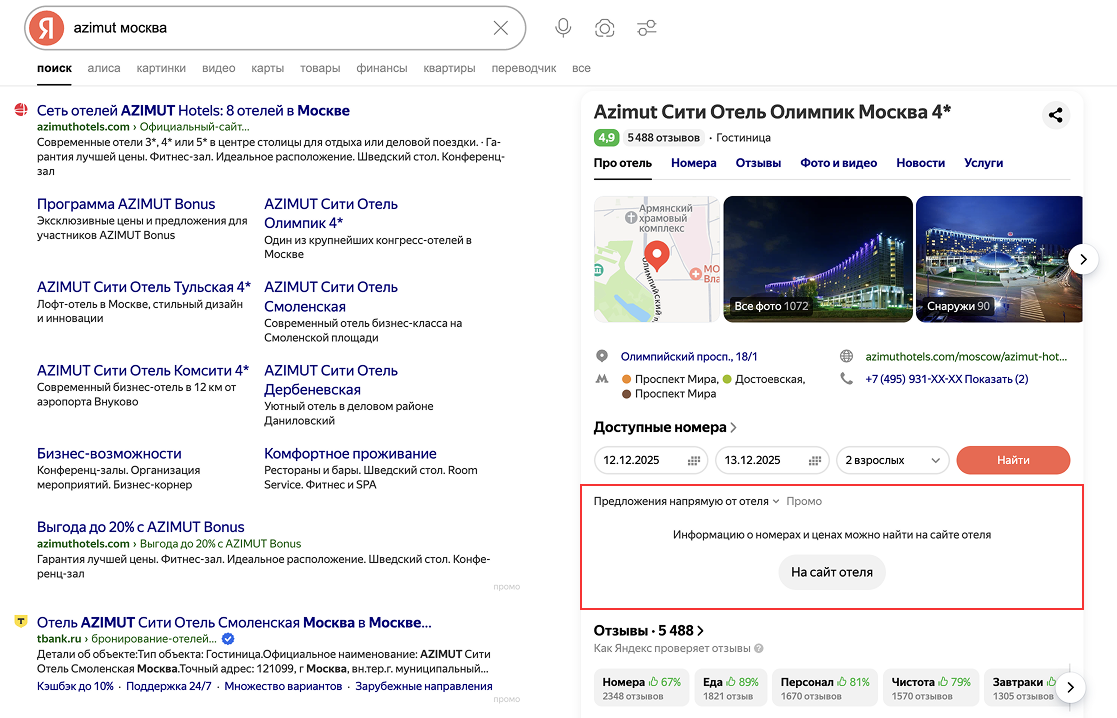1117x718 pixels.
Task: Expand 'Доступные номера' section arrow
Action: click(x=734, y=427)
